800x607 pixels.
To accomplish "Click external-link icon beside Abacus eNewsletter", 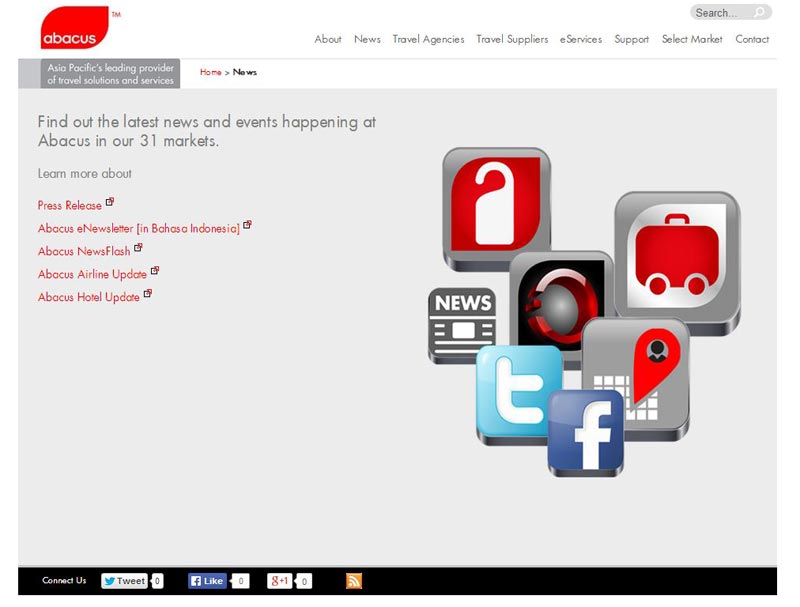I will pyautogui.click(x=247, y=225).
